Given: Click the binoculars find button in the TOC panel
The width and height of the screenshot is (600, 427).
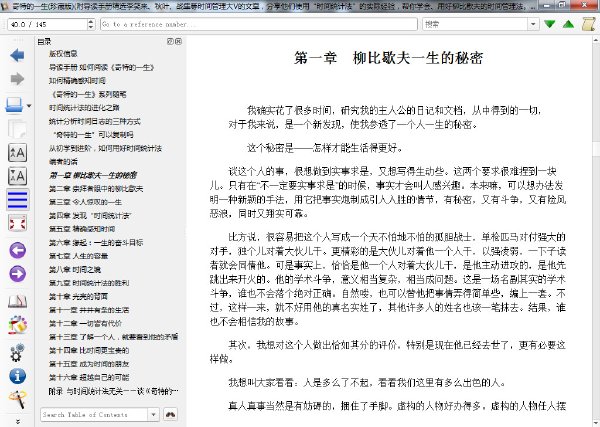Looking at the screenshot, I should pyautogui.click(x=170, y=414).
